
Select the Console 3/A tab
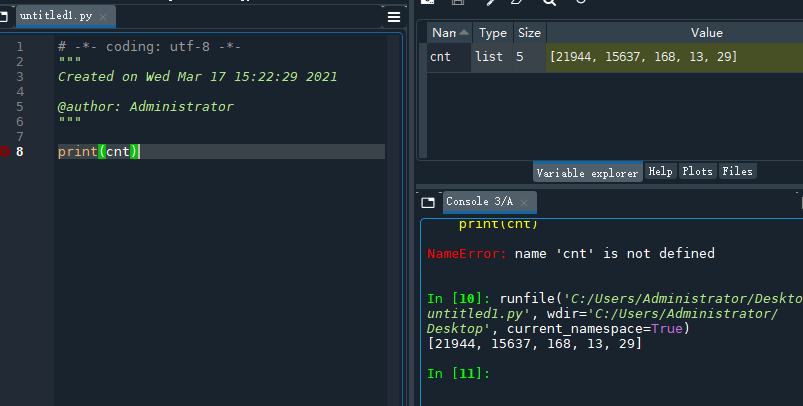click(x=490, y=202)
